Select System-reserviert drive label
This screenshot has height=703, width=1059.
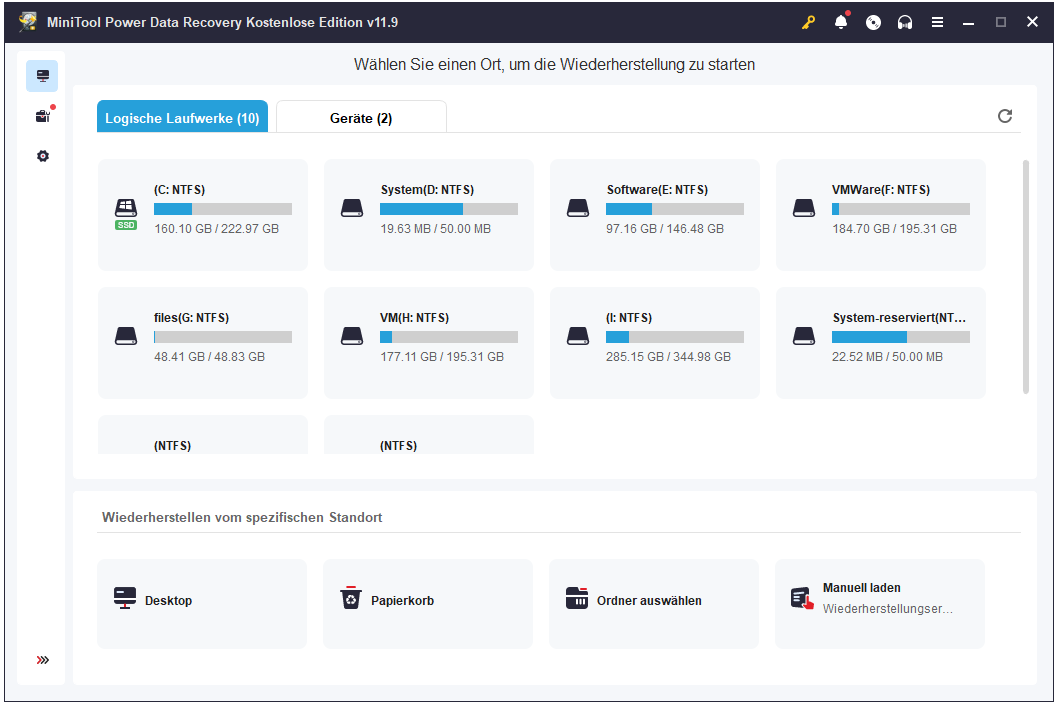tap(899, 317)
